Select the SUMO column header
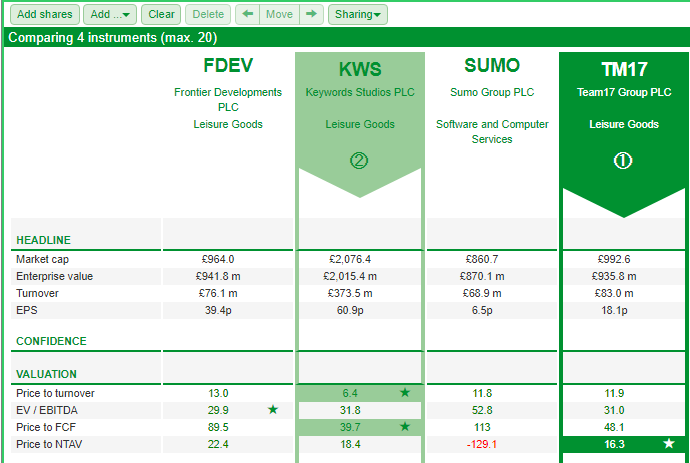This screenshot has height=463, width=690. pyautogui.click(x=492, y=66)
